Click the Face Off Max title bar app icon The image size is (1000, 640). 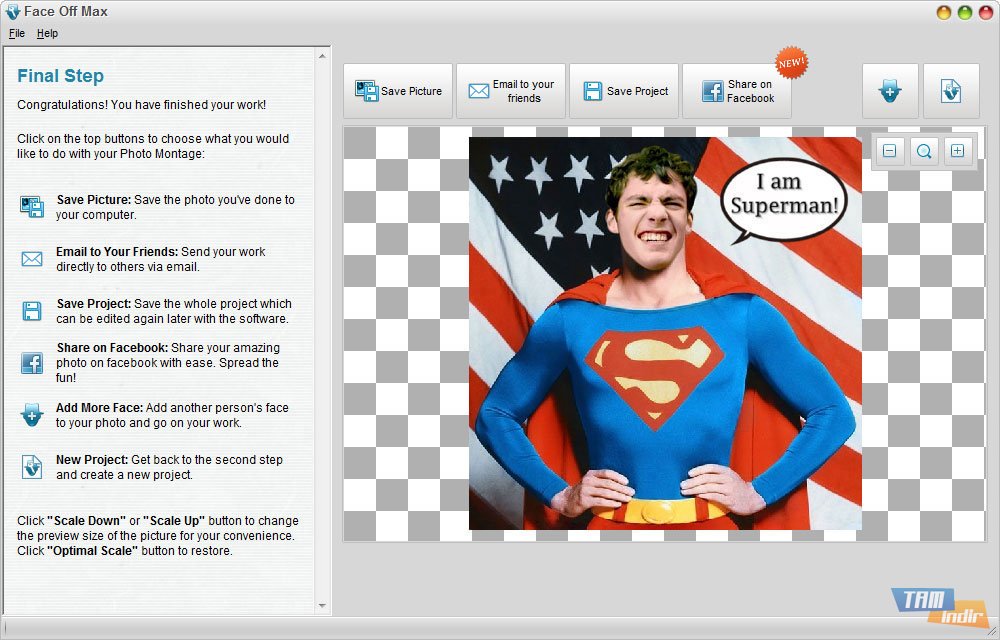click(x=12, y=11)
